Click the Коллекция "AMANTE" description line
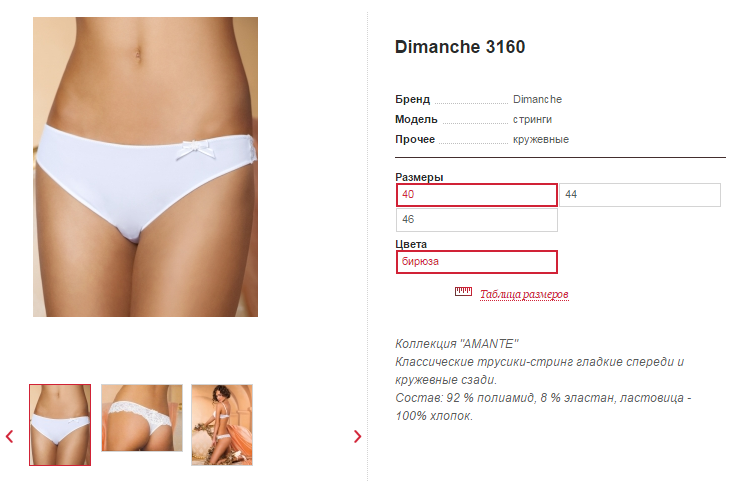Viewport: 749px width, 481px height. point(457,344)
